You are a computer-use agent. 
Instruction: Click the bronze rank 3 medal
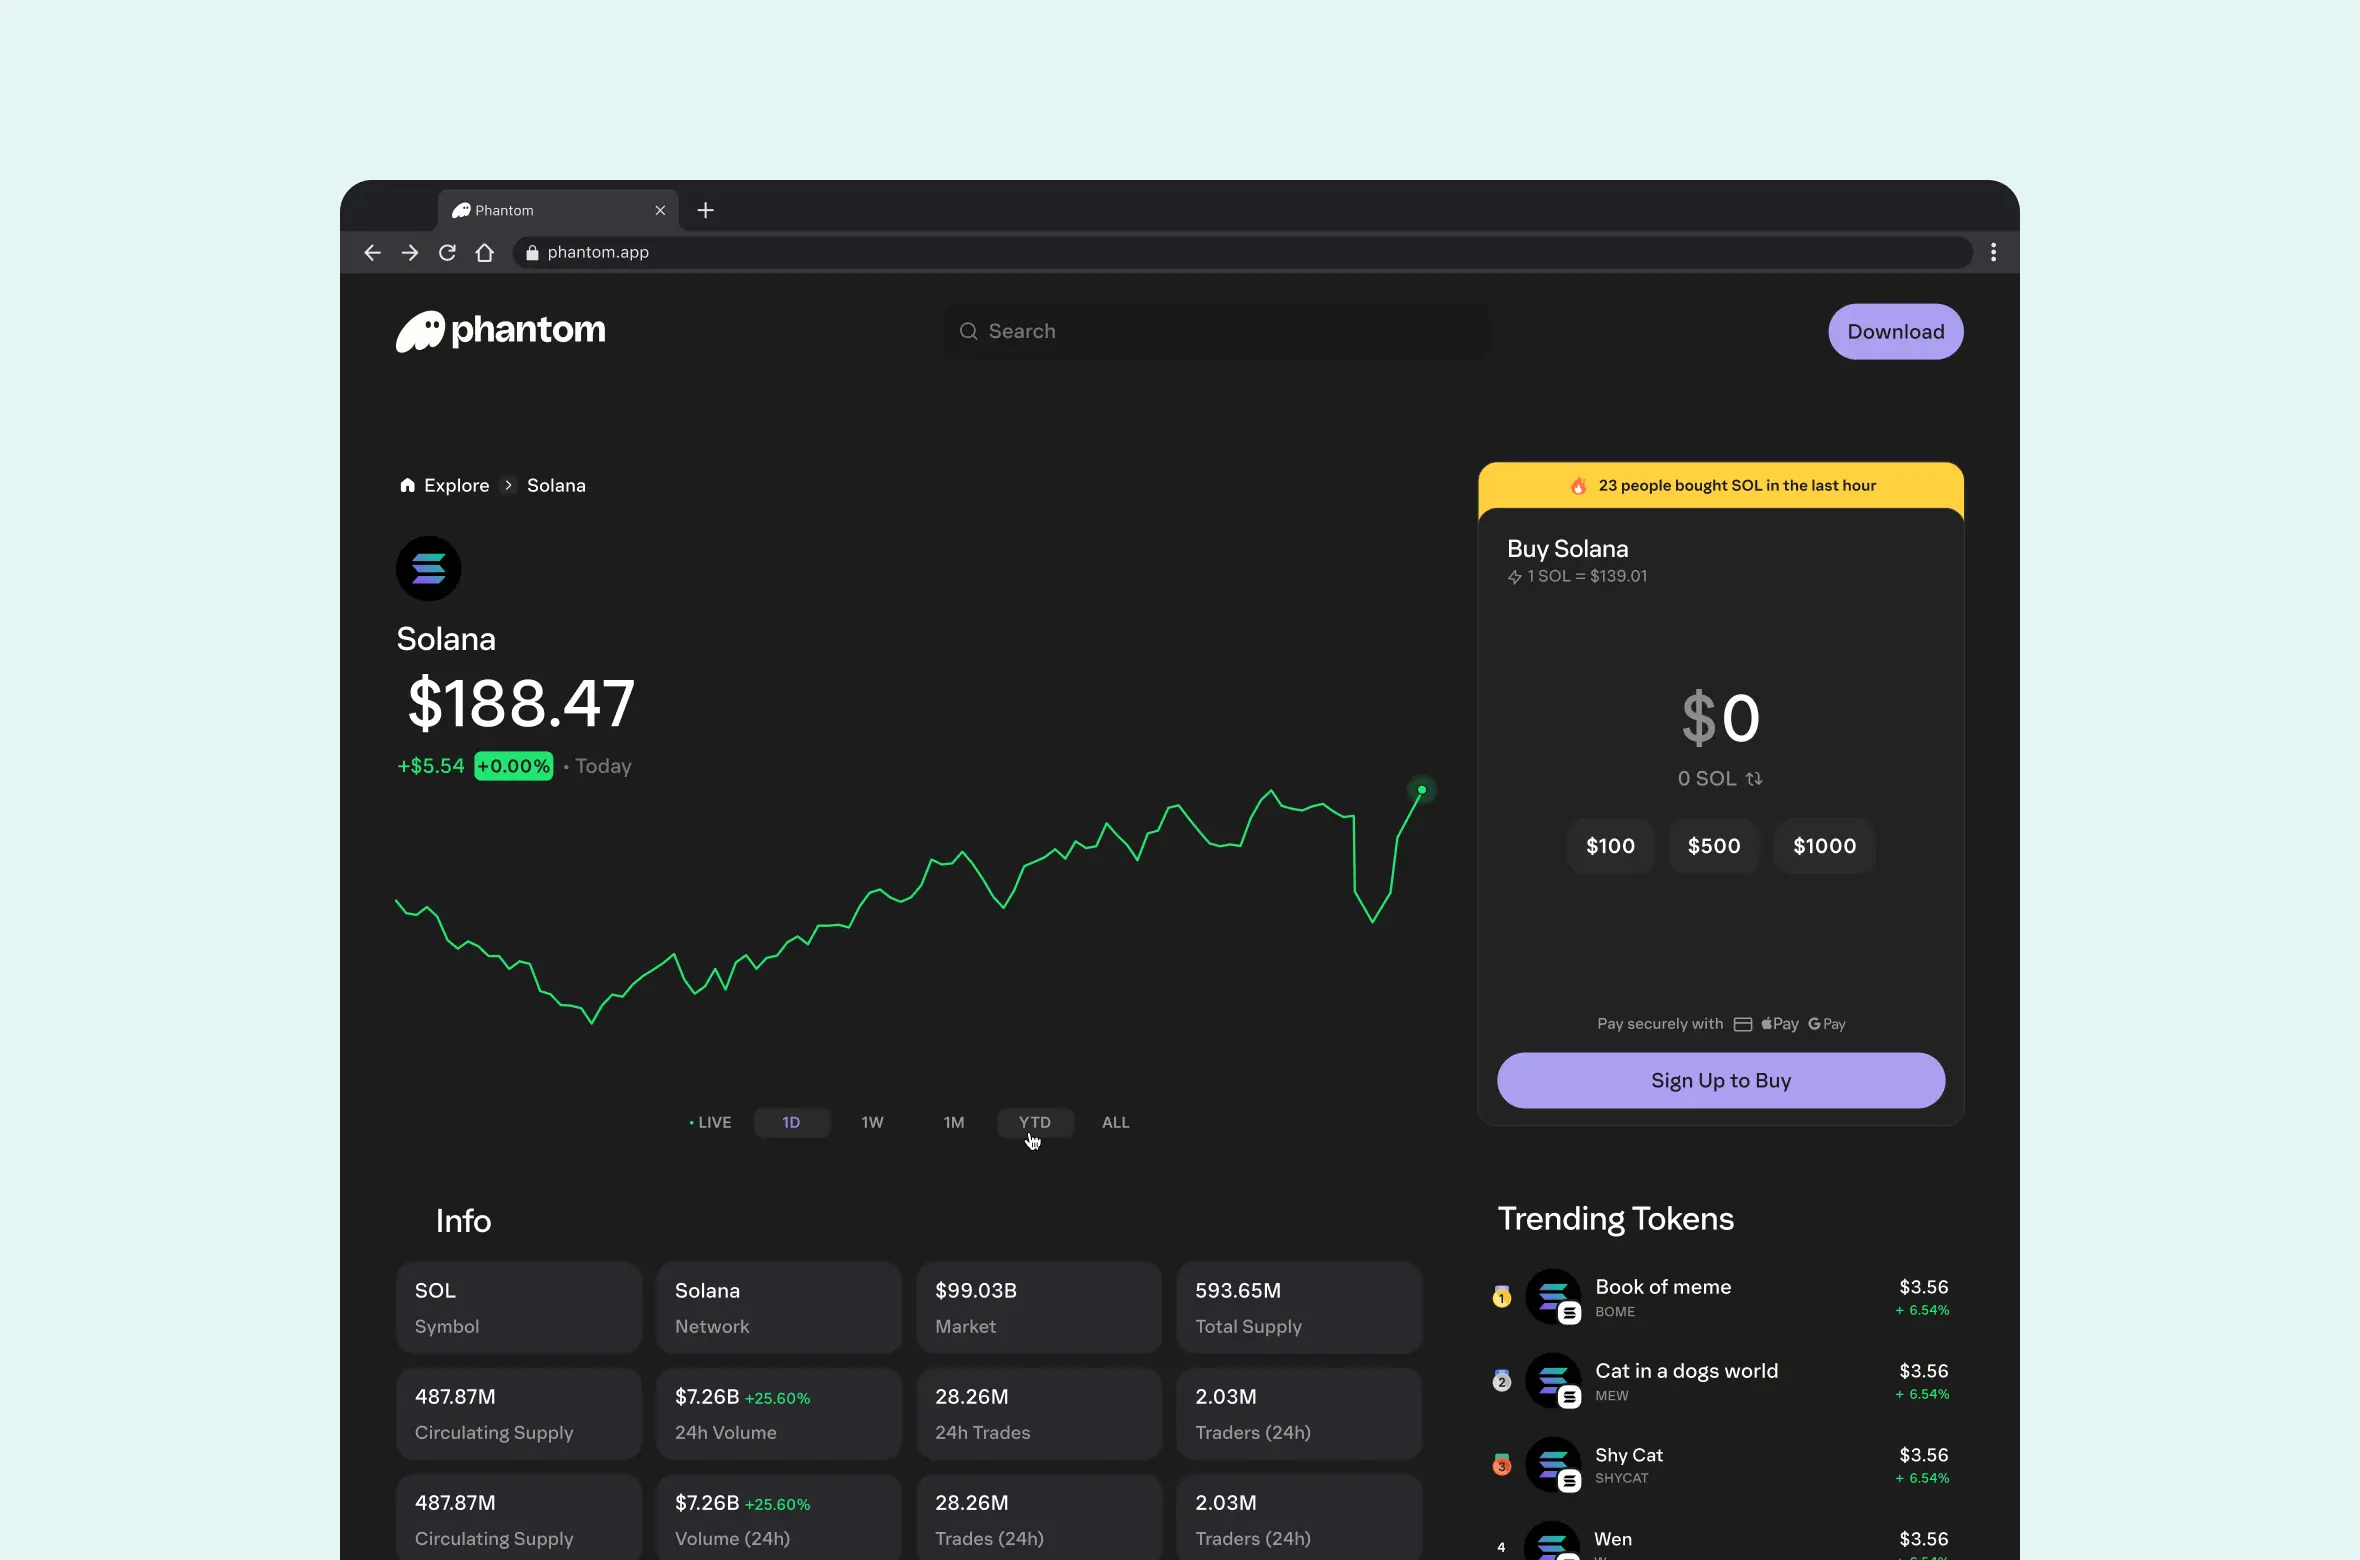1502,1465
